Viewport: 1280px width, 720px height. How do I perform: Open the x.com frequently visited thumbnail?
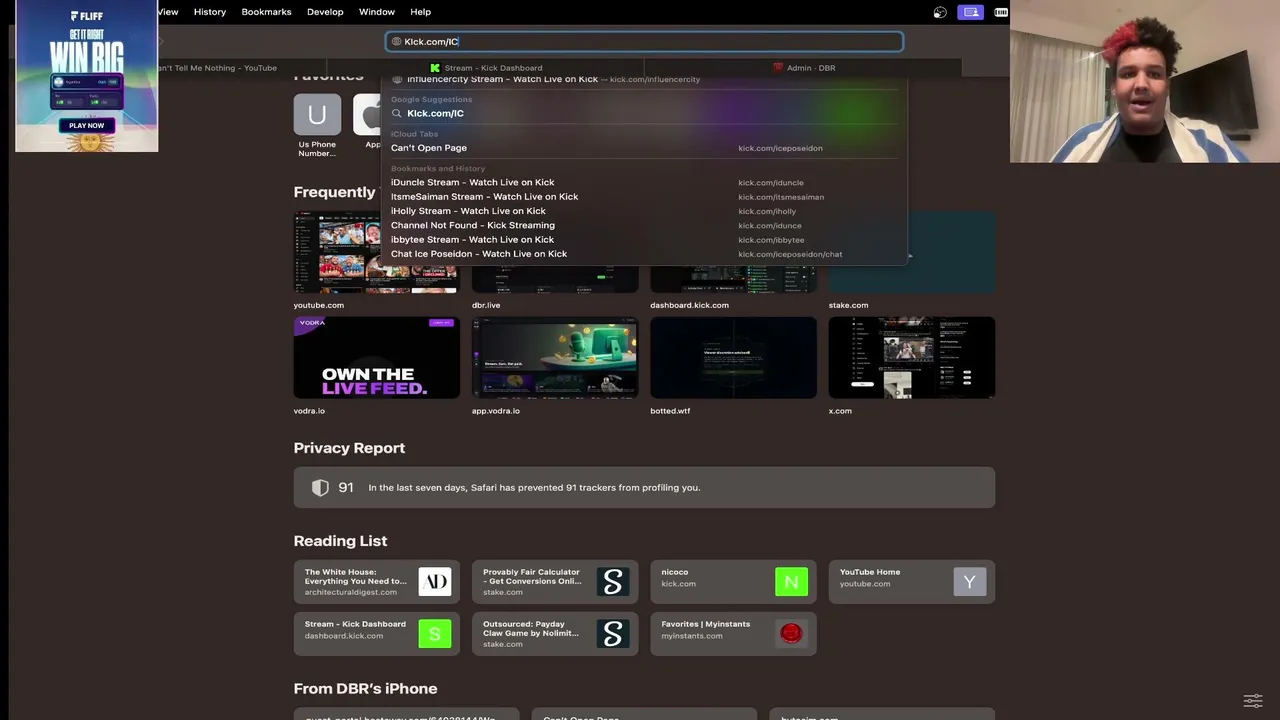[x=912, y=358]
